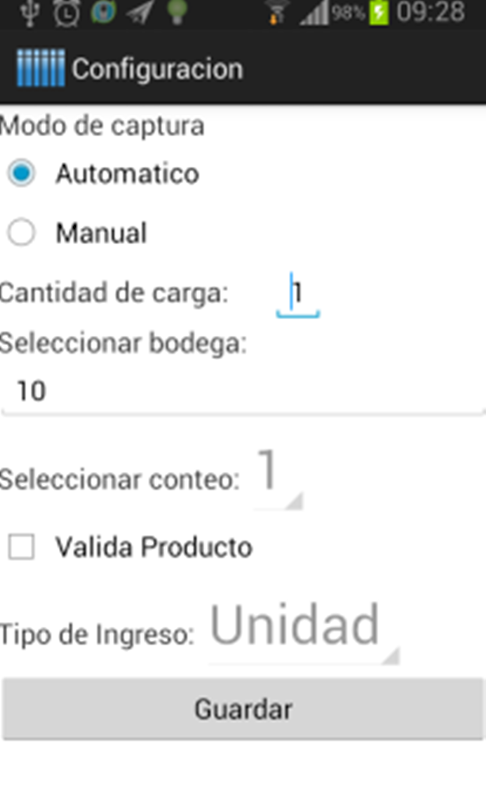This screenshot has width=486, height=800.
Task: Select the Manual capture mode
Action: coord(78,233)
